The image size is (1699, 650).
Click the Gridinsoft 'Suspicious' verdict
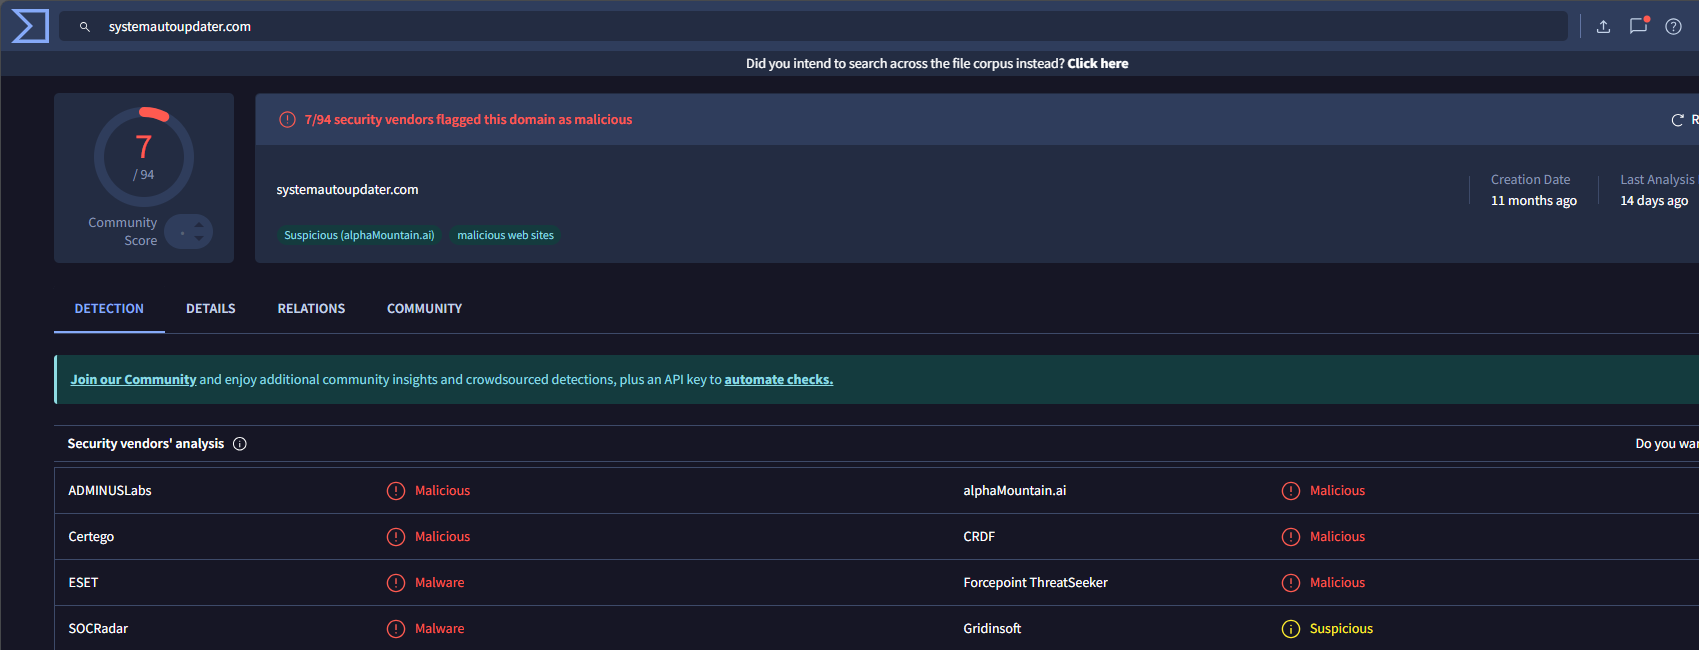pos(1341,629)
